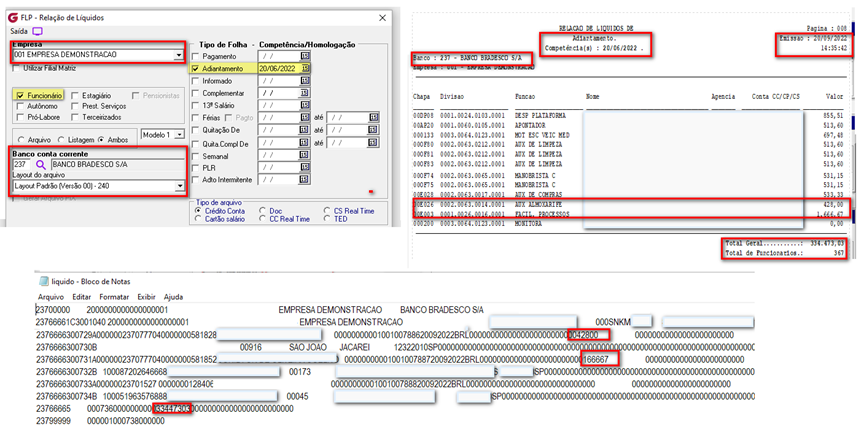Select Cartão salário file type
Viewport: 864px width, 440px height.
tap(198, 219)
